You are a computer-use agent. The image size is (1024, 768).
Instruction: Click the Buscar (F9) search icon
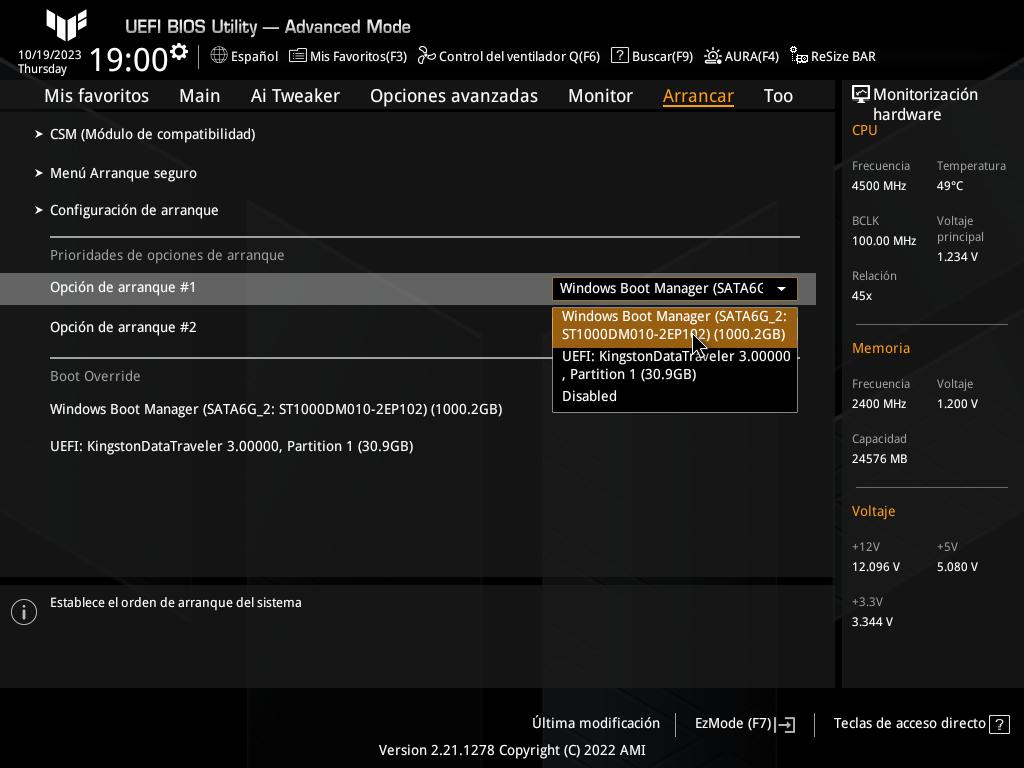[x=620, y=56]
